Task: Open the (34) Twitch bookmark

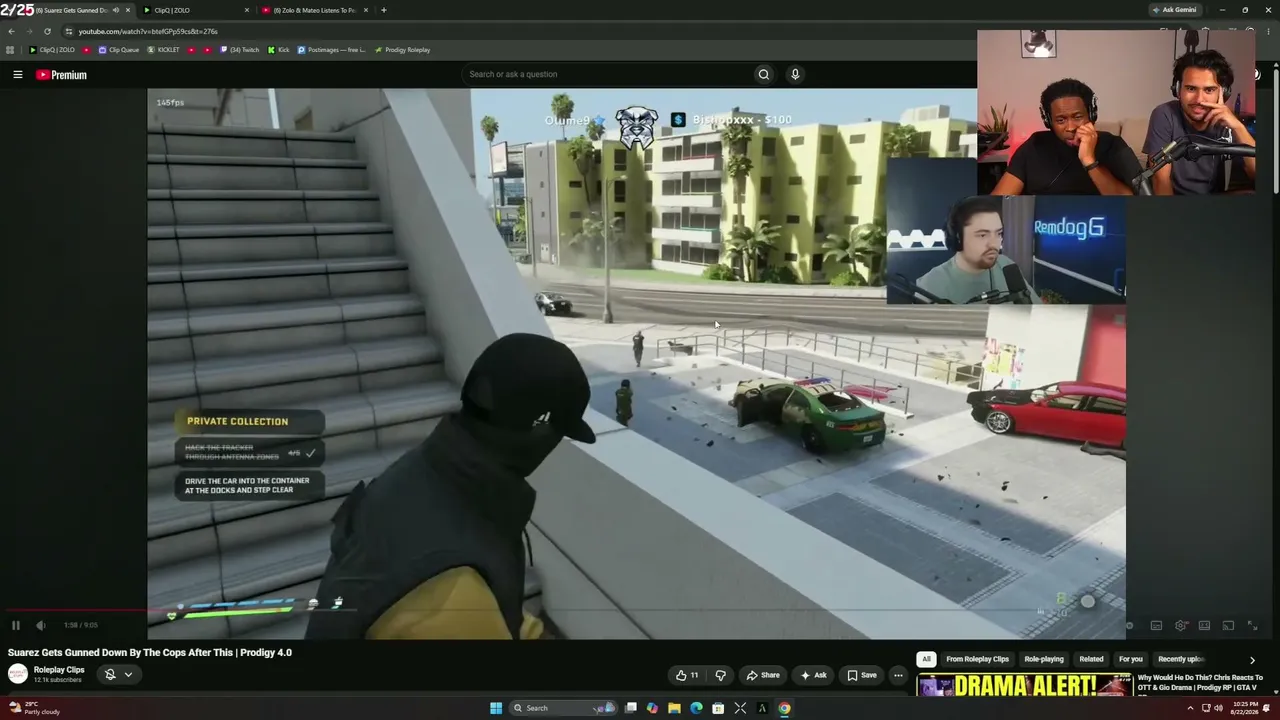Action: [x=239, y=50]
